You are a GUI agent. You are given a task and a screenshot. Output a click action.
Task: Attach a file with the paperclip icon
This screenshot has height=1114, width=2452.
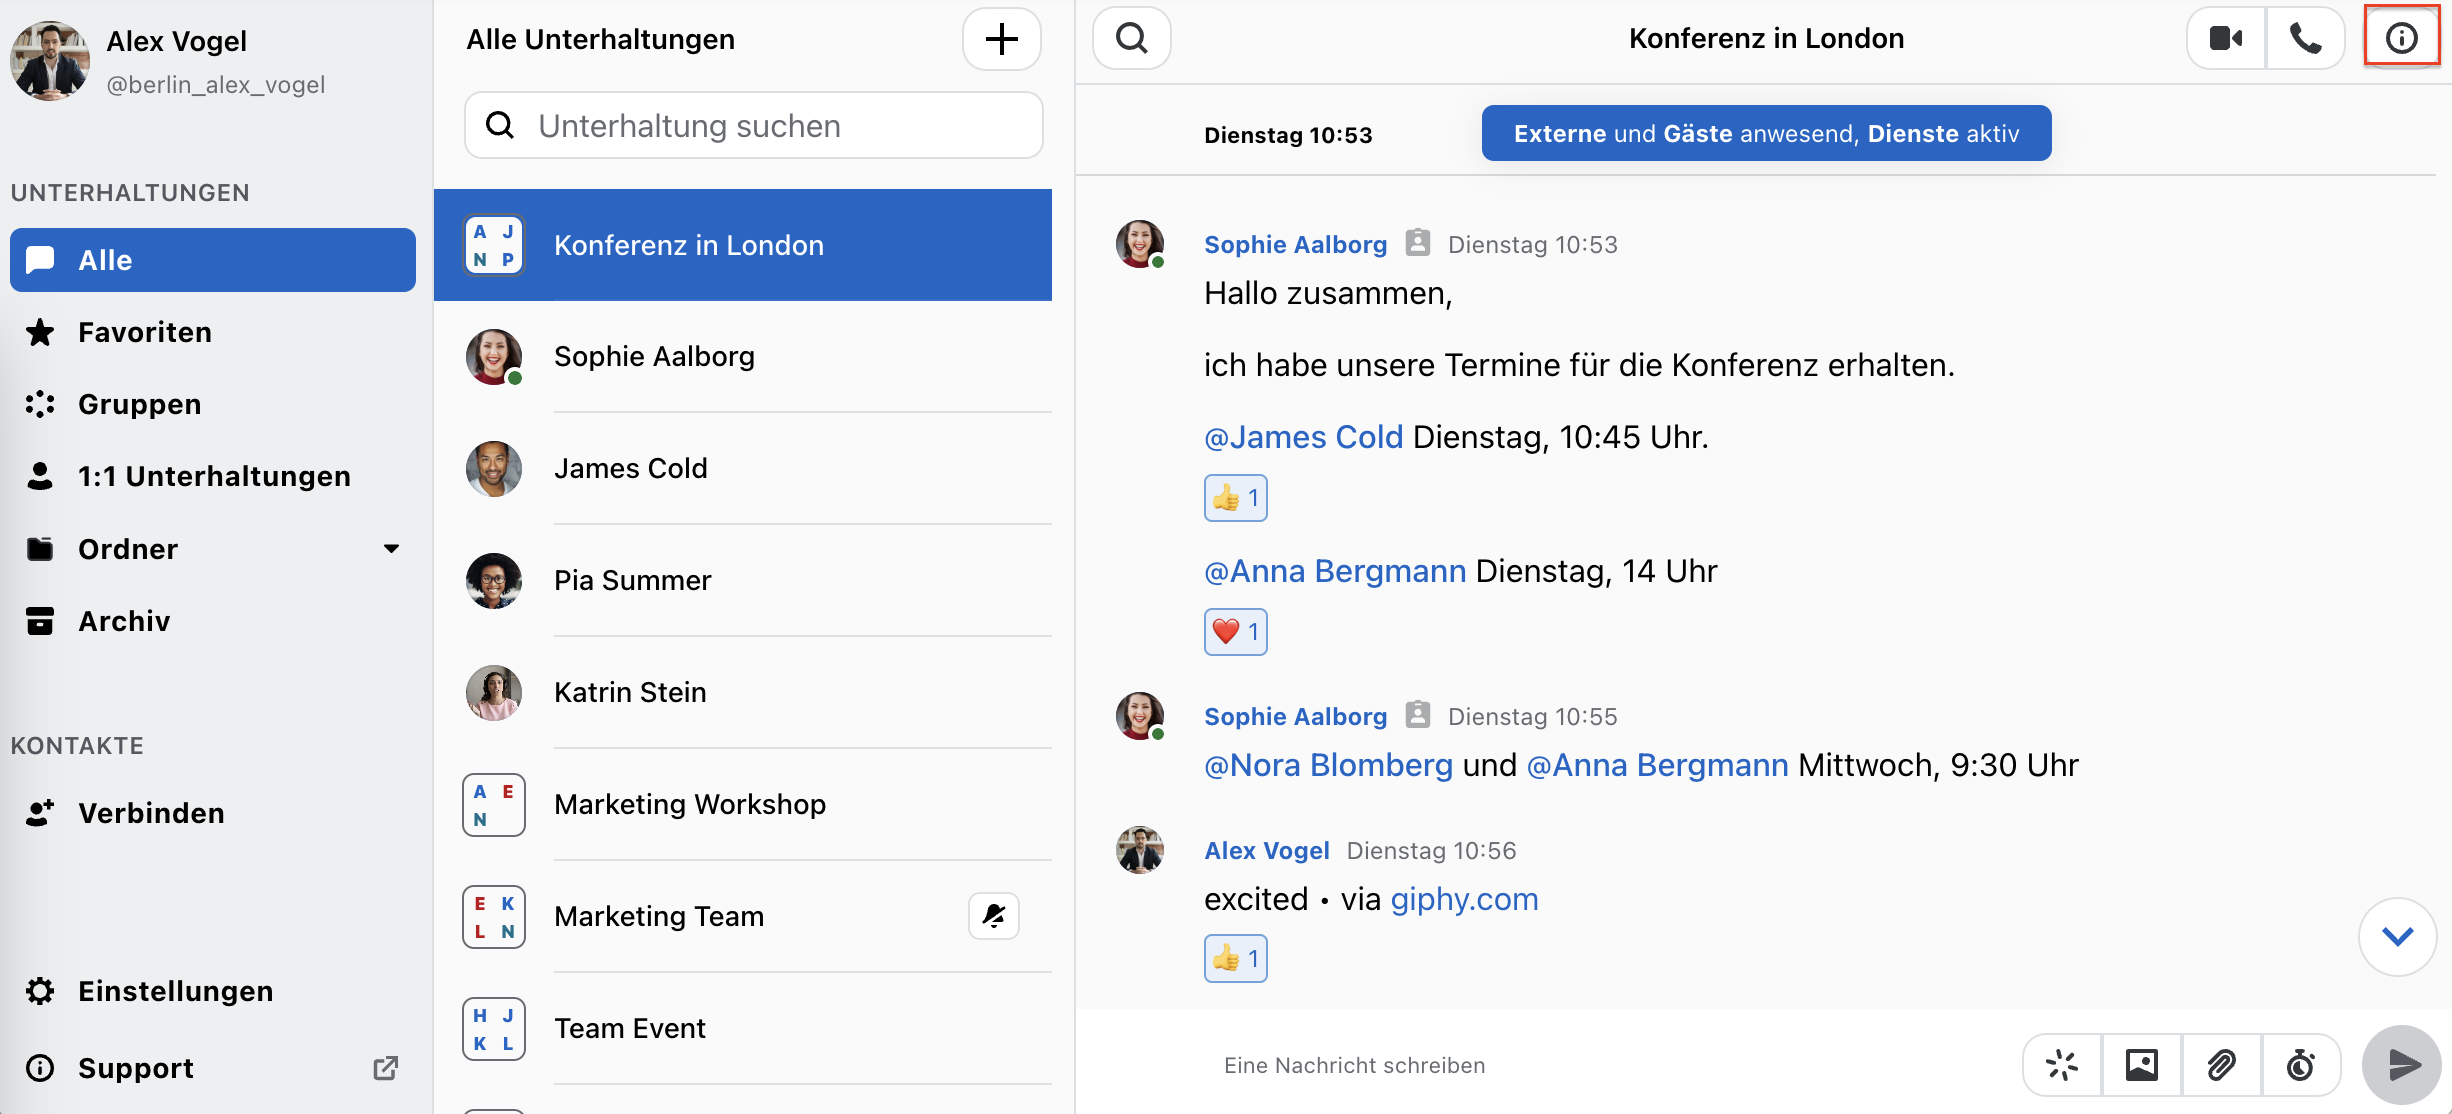click(x=2221, y=1065)
